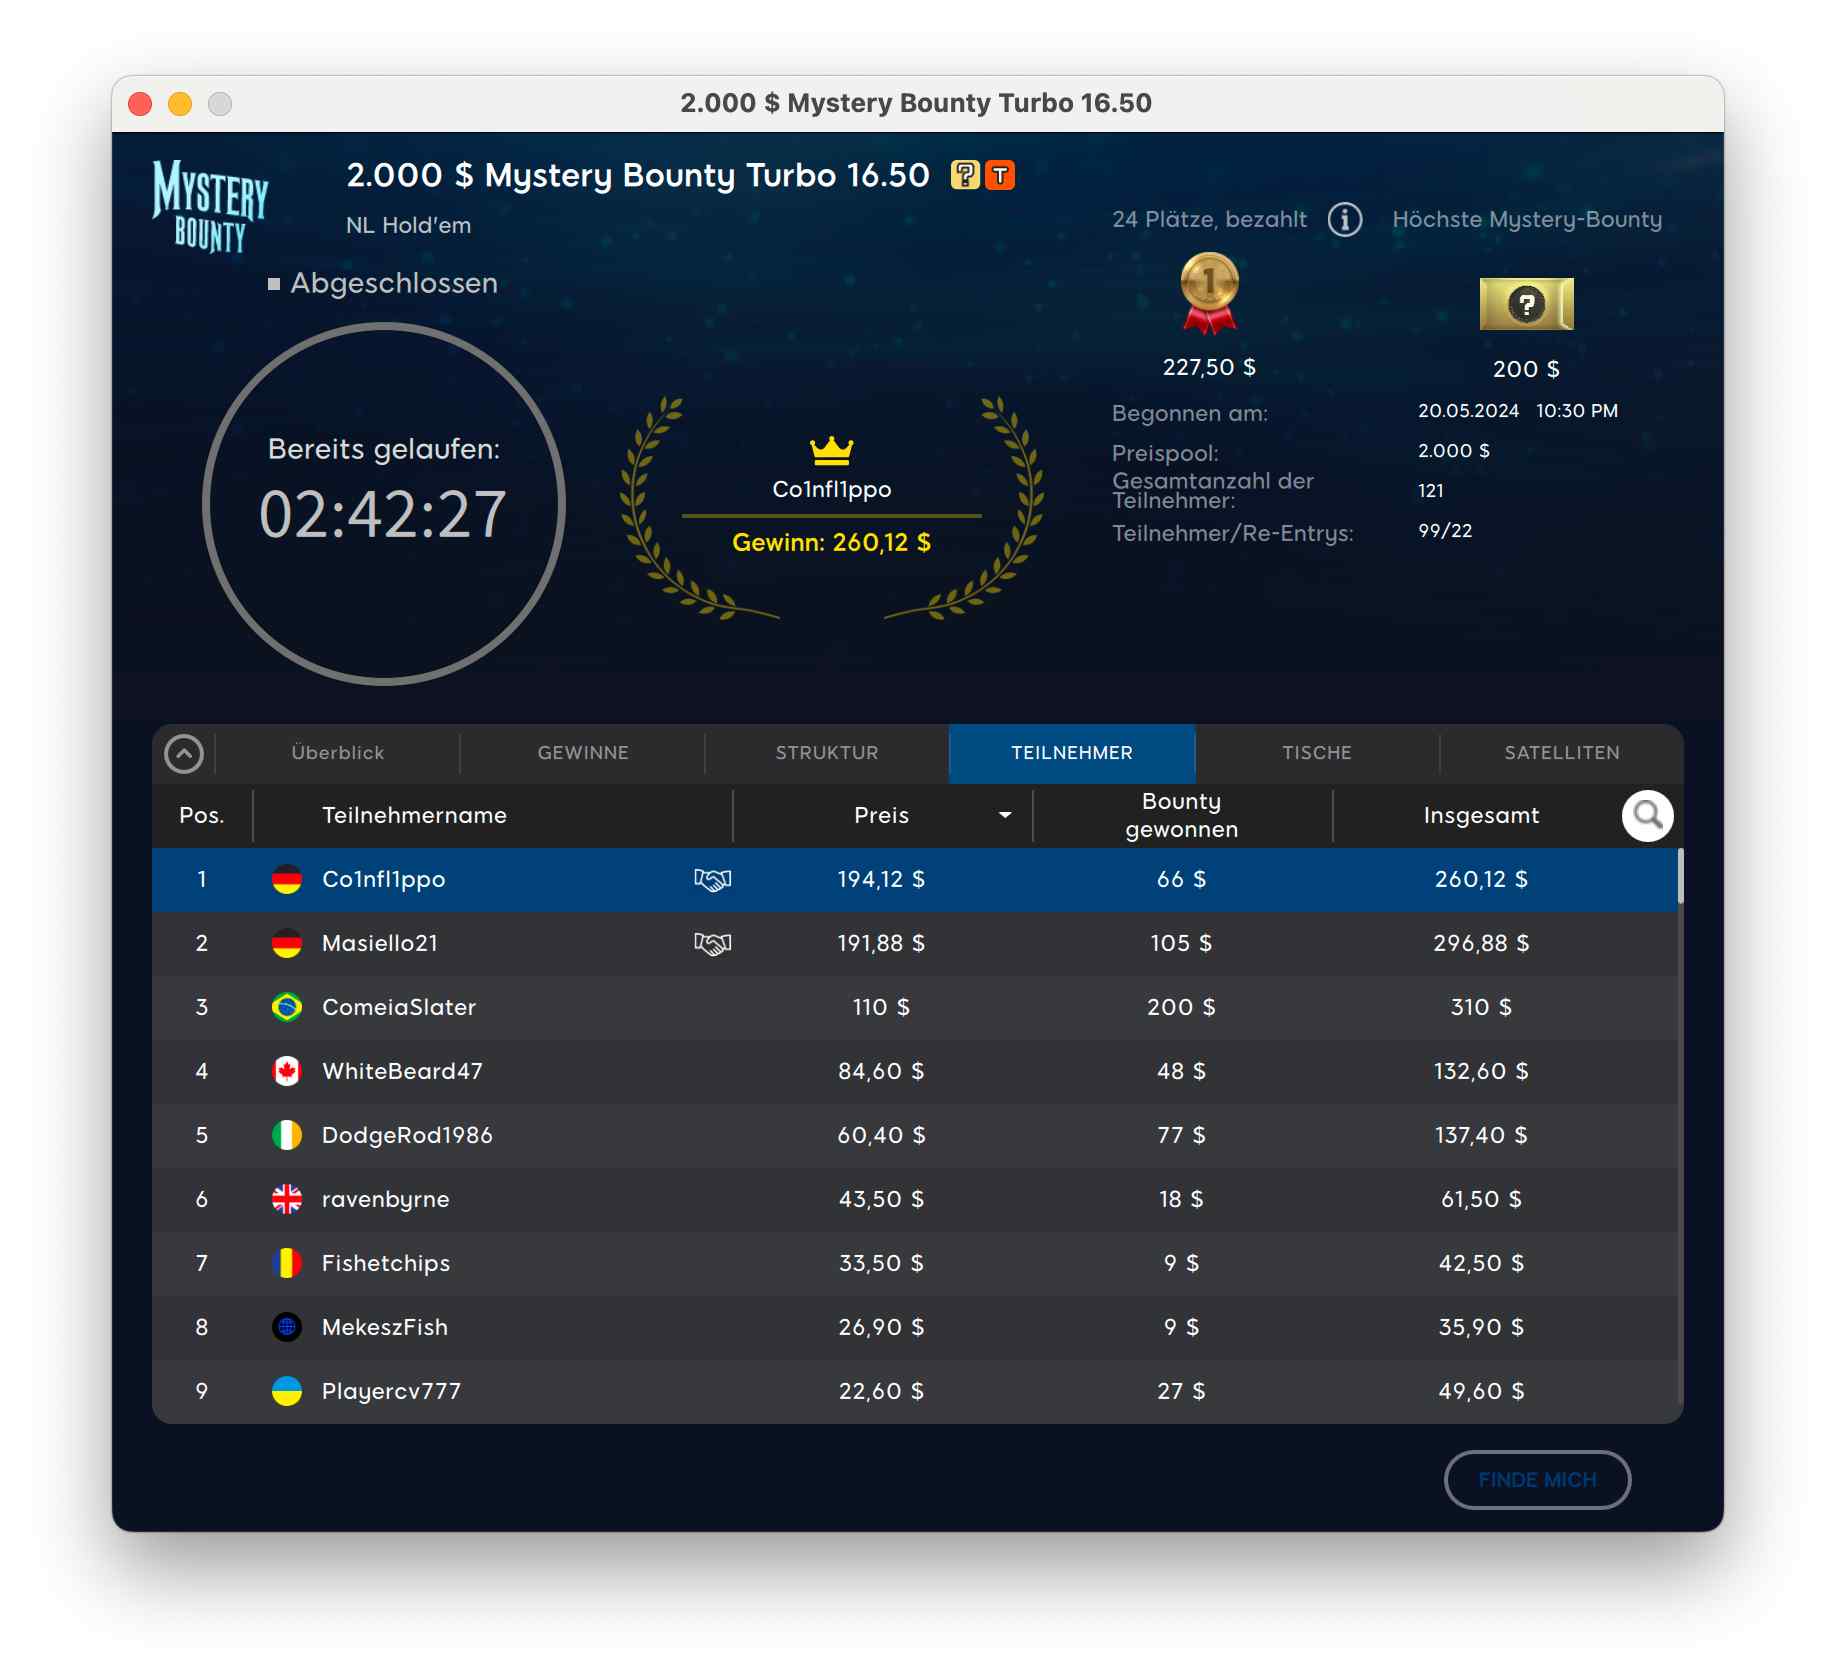Click the handshake icon in Masiello21 row

712,944
